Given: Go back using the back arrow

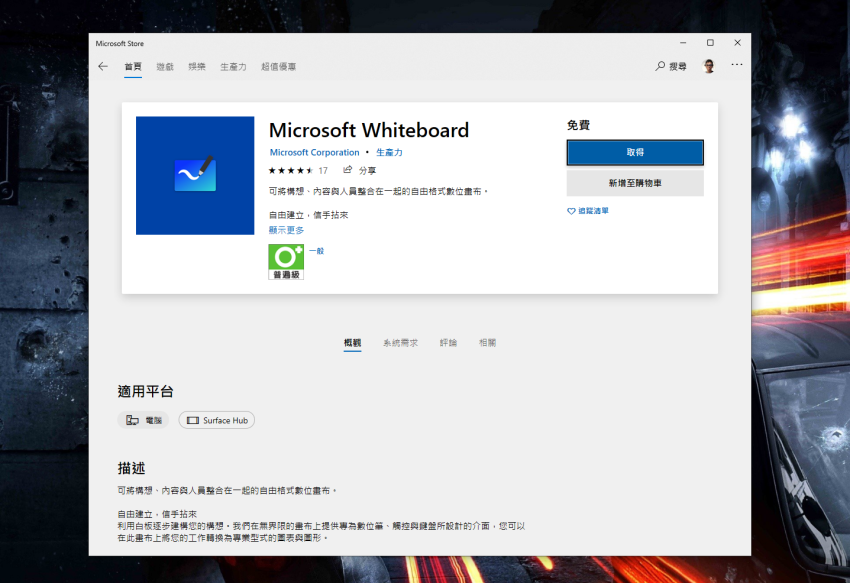Looking at the screenshot, I should coord(103,67).
